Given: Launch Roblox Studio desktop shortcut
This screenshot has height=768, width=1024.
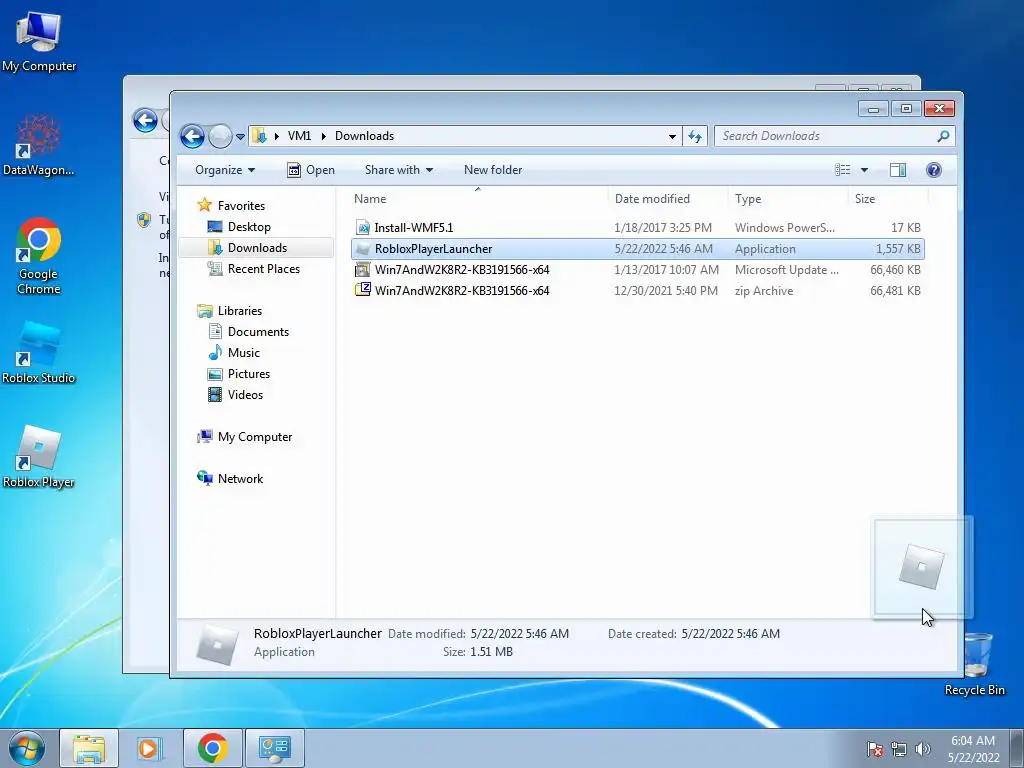Looking at the screenshot, I should coord(39,353).
